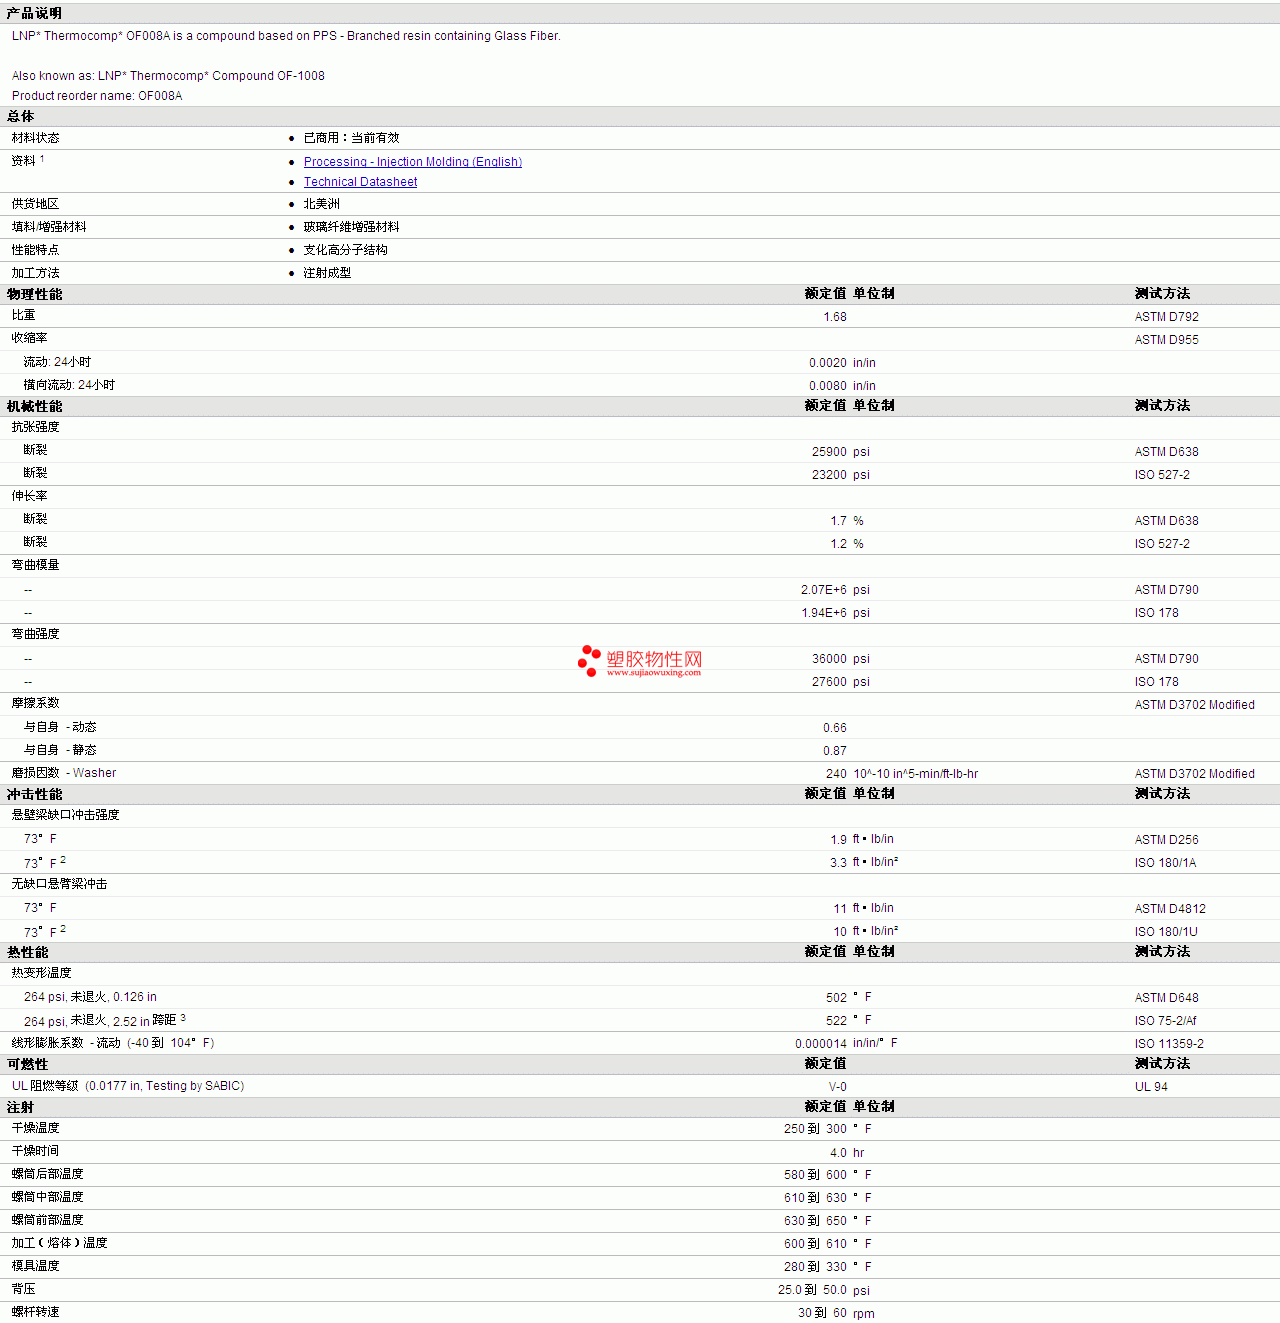This screenshot has width=1280, height=1323.
Task: Select drying temperature 250 到 300 value
Action: tap(815, 1129)
